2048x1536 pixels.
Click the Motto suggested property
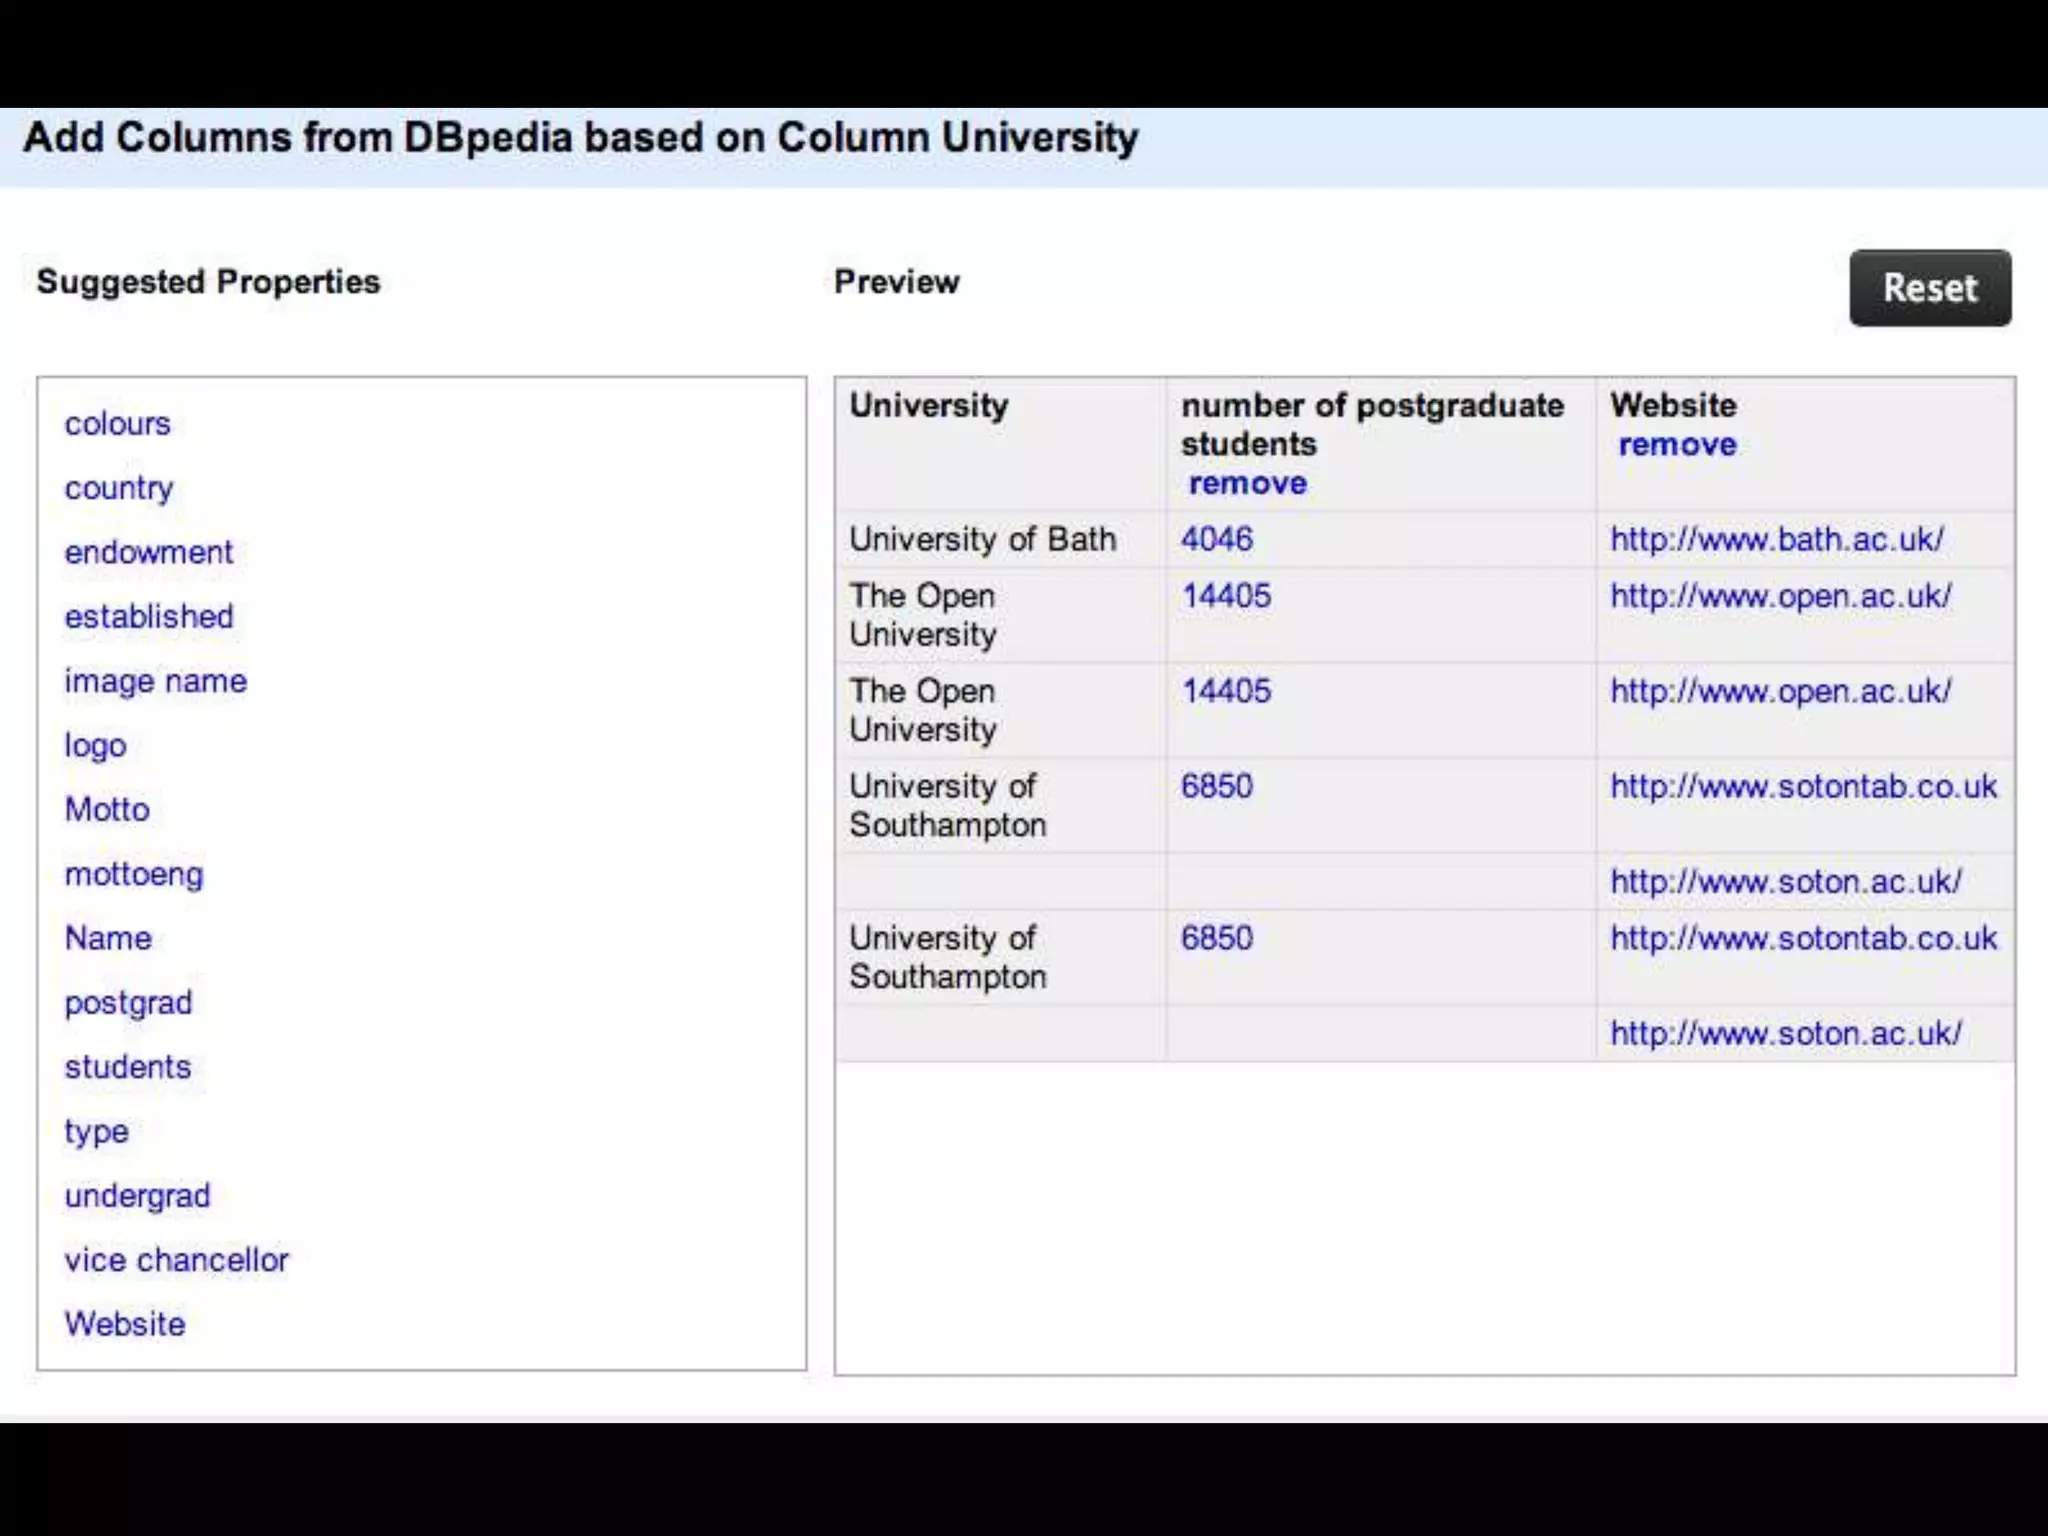tap(107, 809)
